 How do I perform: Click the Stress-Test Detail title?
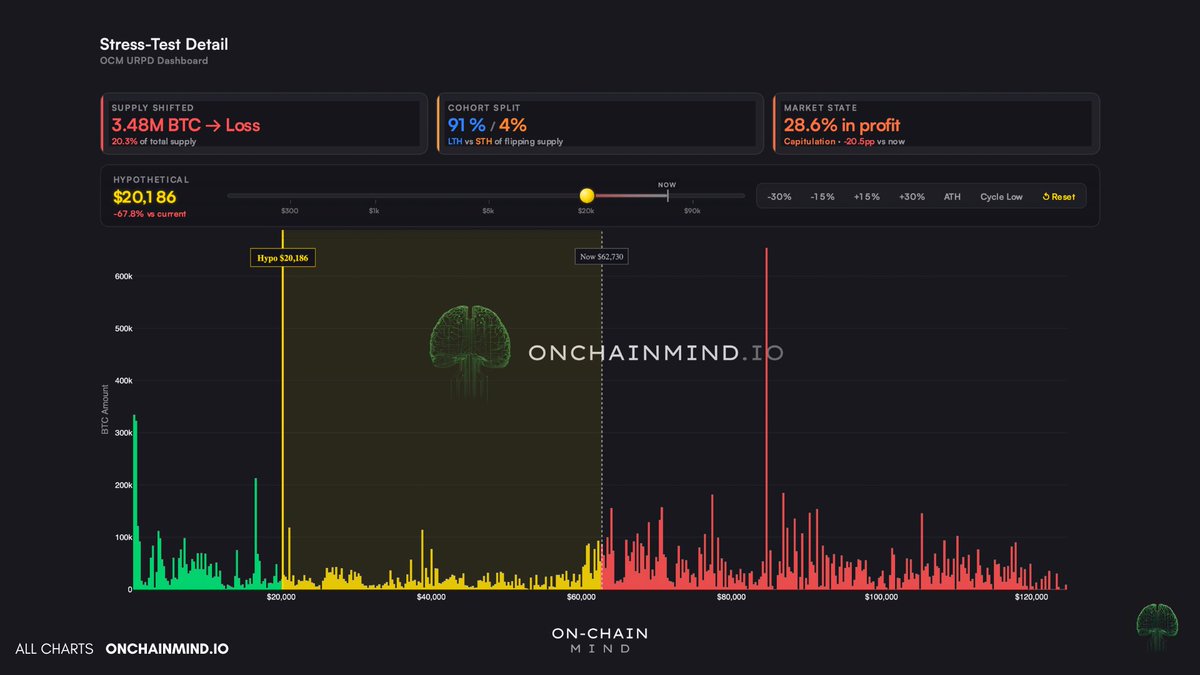pyautogui.click(x=164, y=45)
